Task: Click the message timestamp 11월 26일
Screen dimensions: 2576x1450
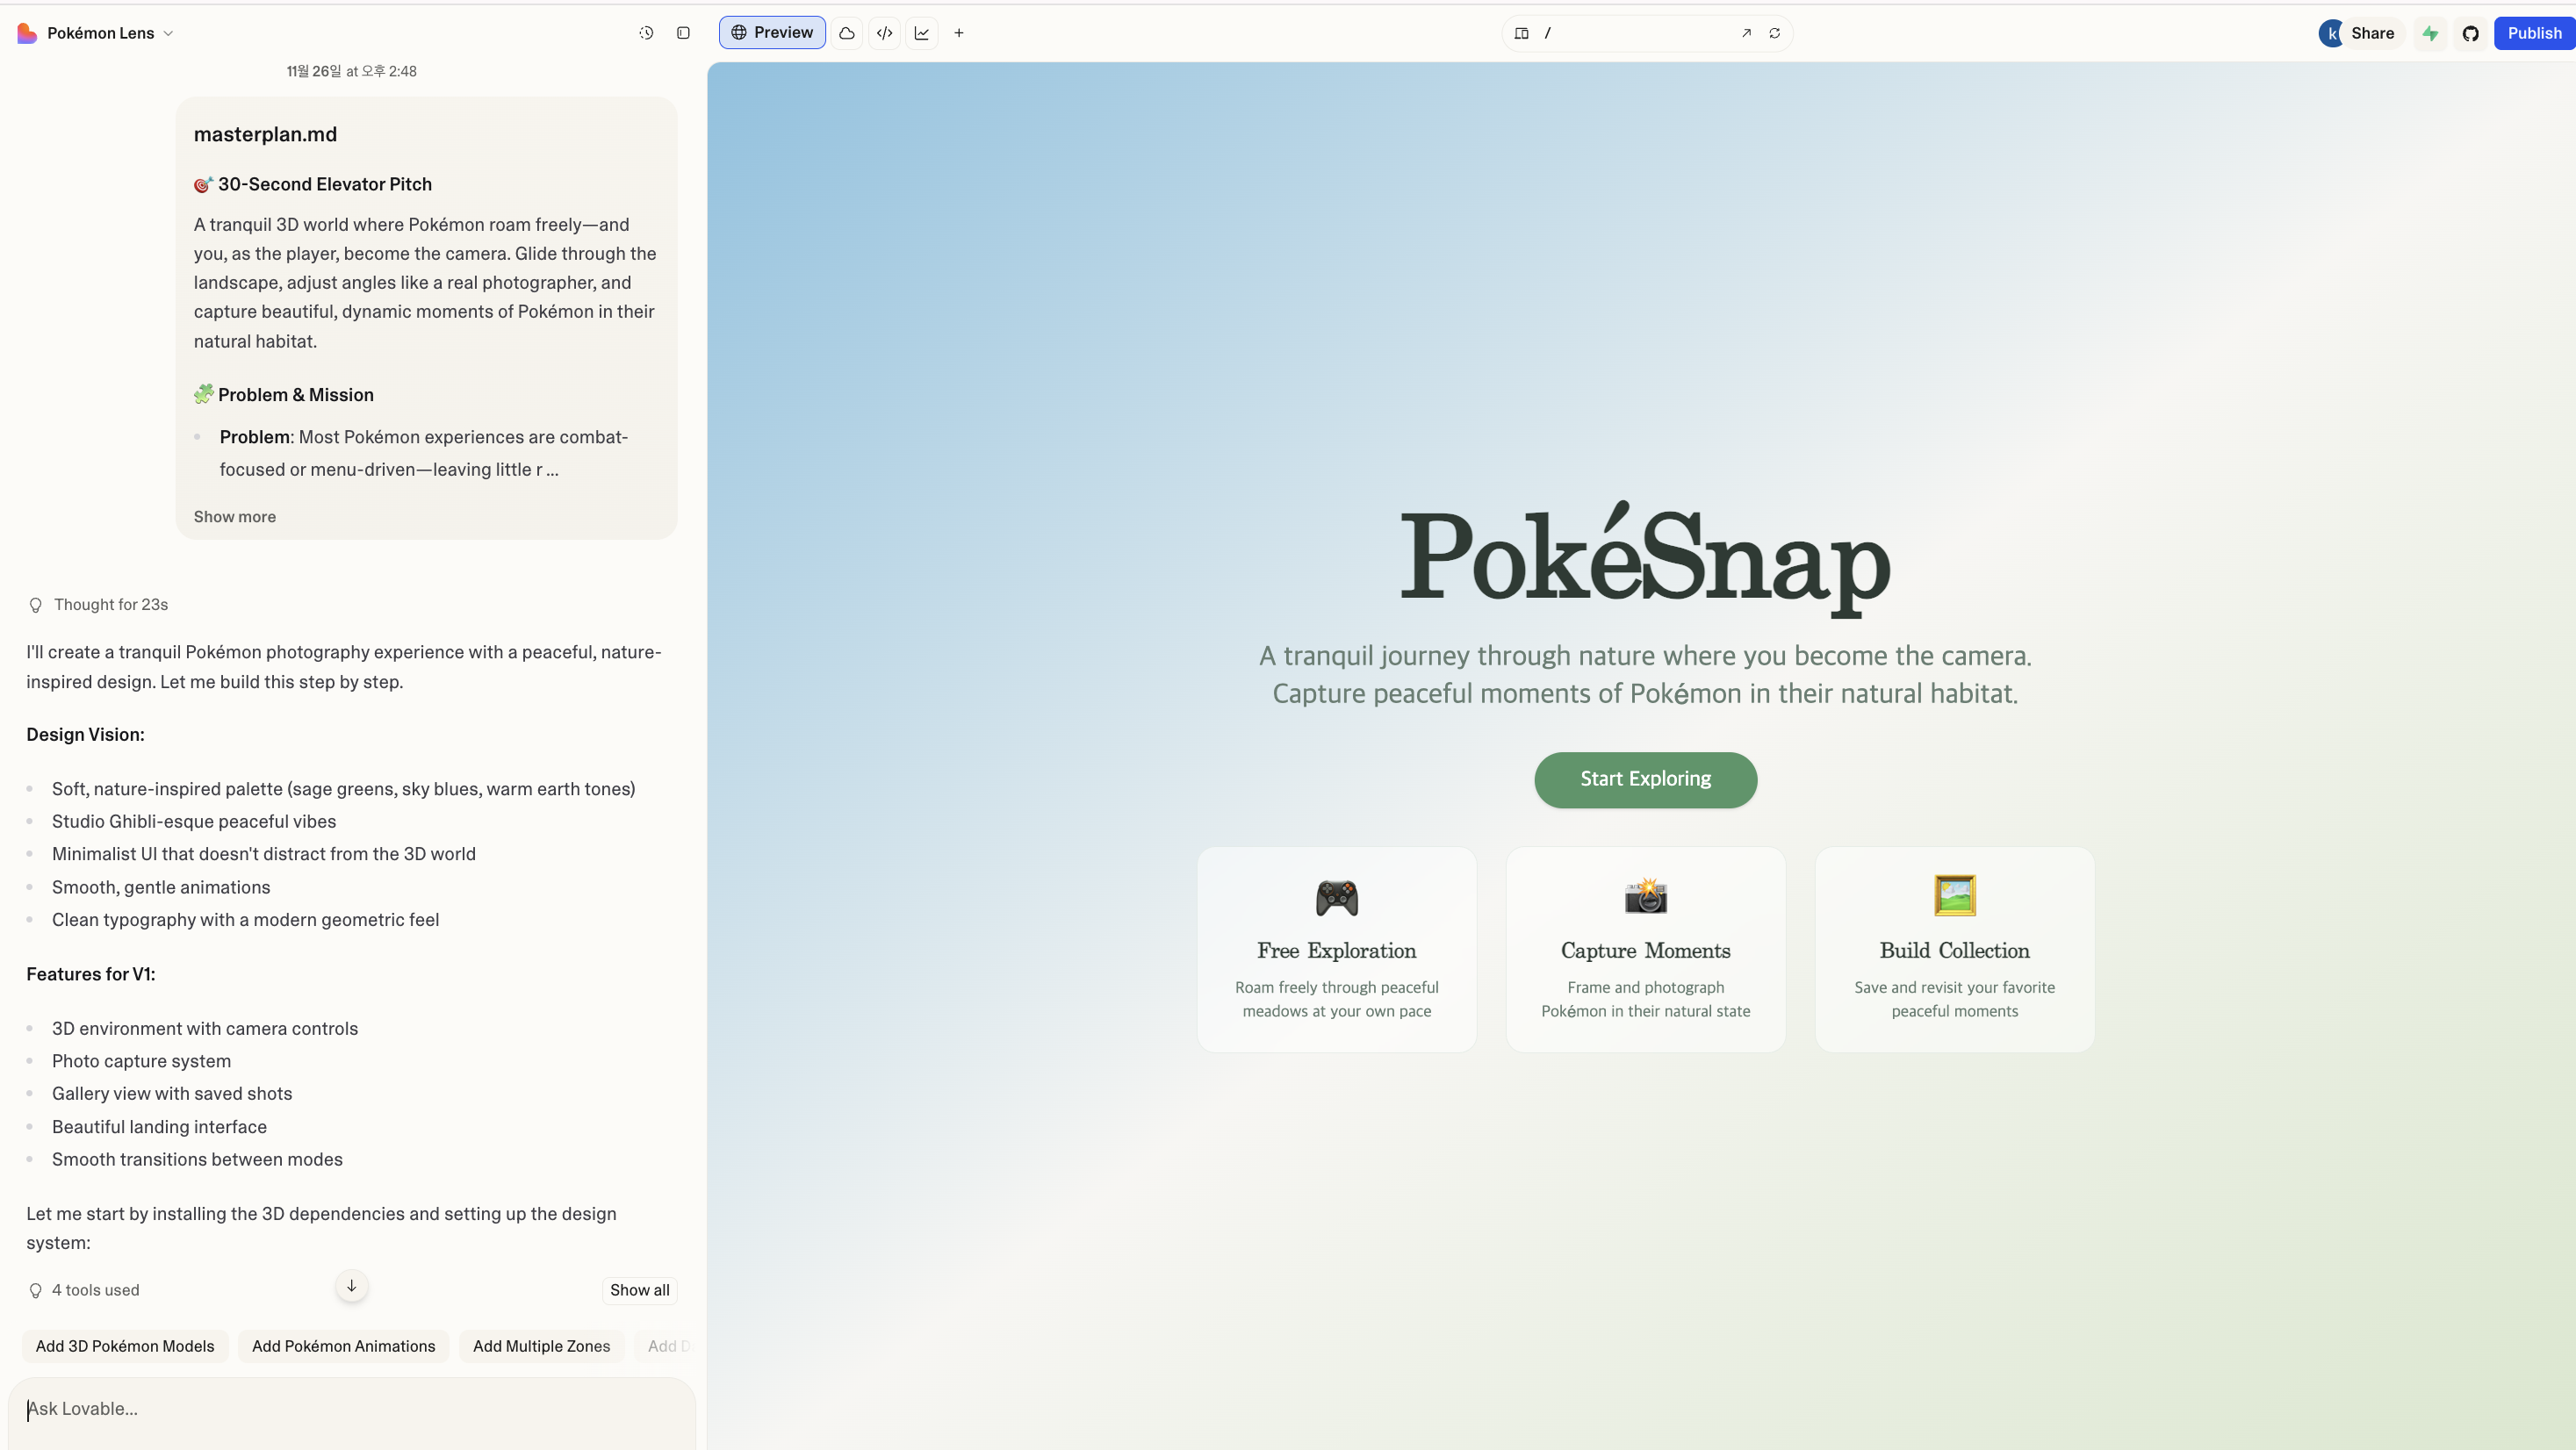Action: coord(351,71)
